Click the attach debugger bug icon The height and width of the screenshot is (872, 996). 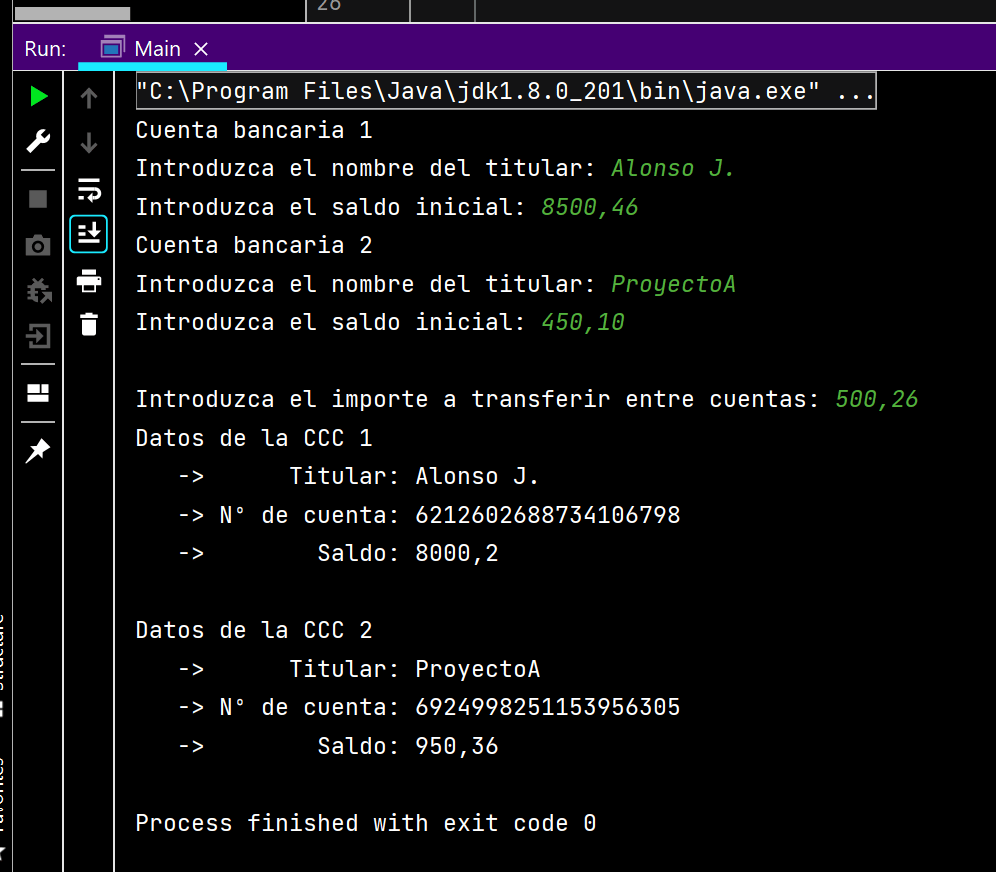[x=38, y=292]
